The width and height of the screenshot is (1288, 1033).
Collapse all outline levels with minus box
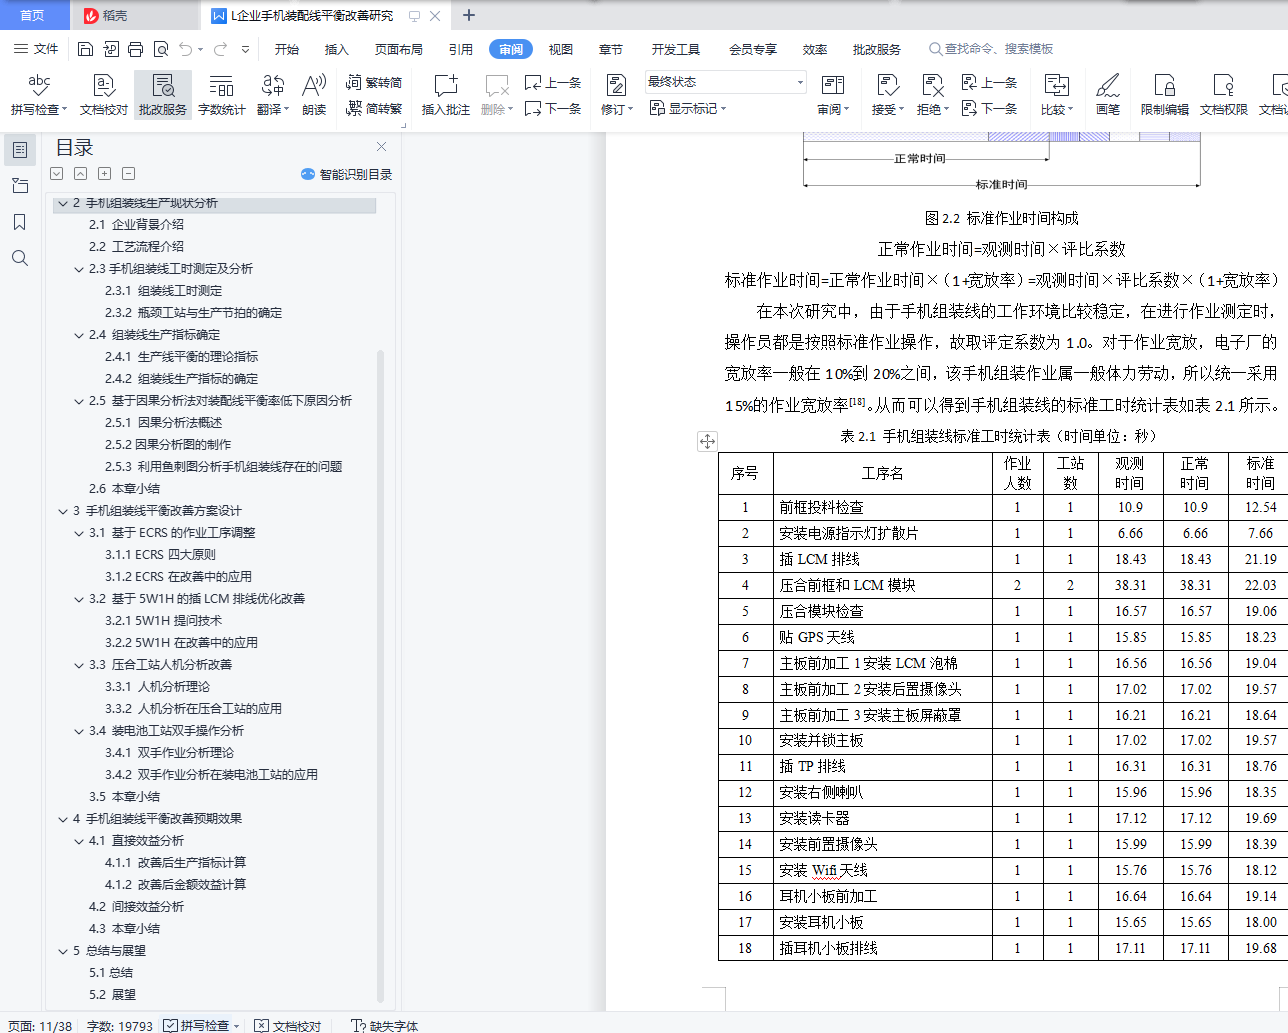[x=128, y=174]
